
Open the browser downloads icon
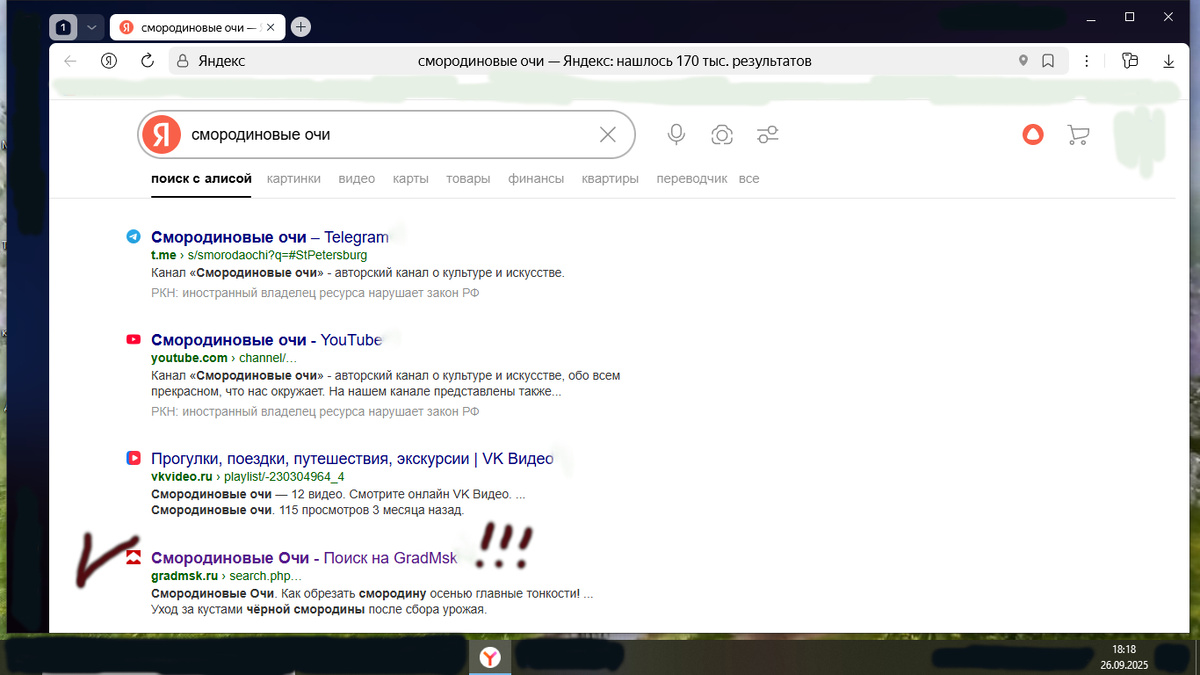[x=1168, y=61]
